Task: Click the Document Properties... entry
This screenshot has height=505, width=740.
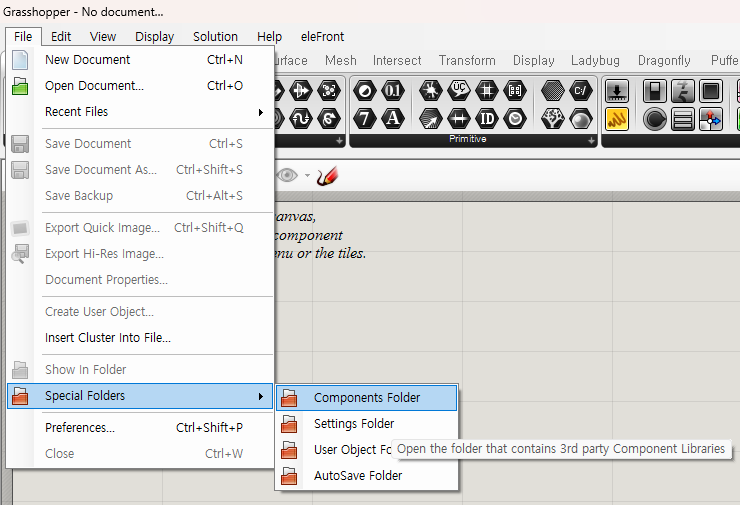Action: point(140,280)
